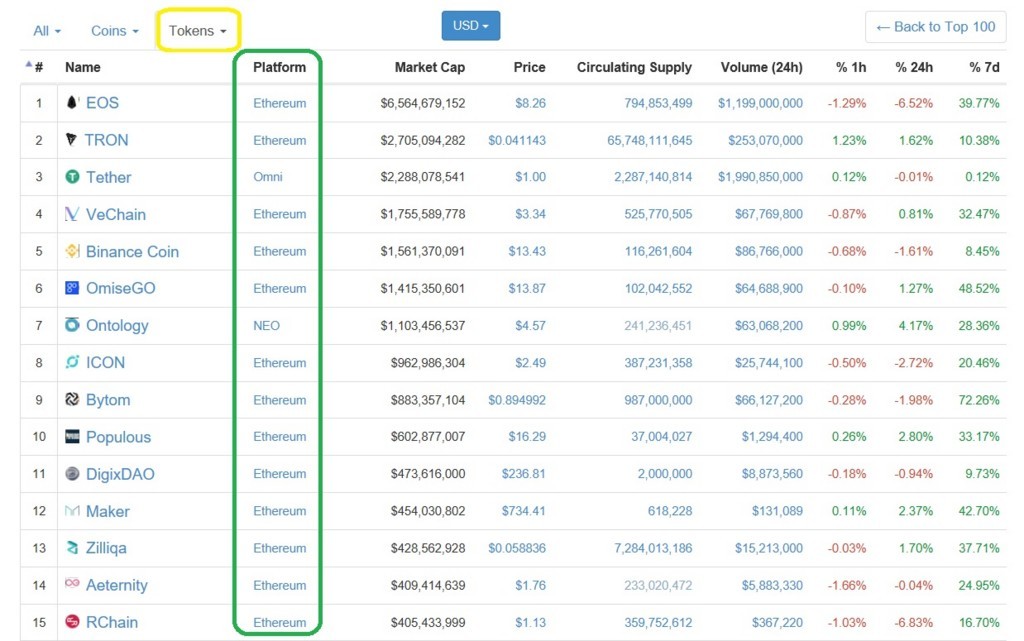The width and height of the screenshot is (1024, 641).
Task: Click the Zilliqa logo icon
Action: coord(72,548)
